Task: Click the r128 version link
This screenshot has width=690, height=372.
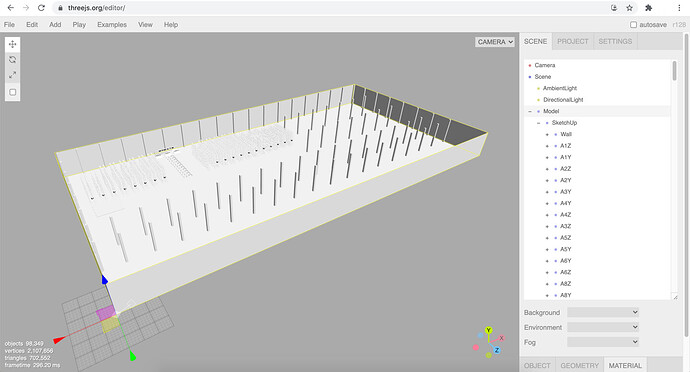Action: click(x=679, y=25)
